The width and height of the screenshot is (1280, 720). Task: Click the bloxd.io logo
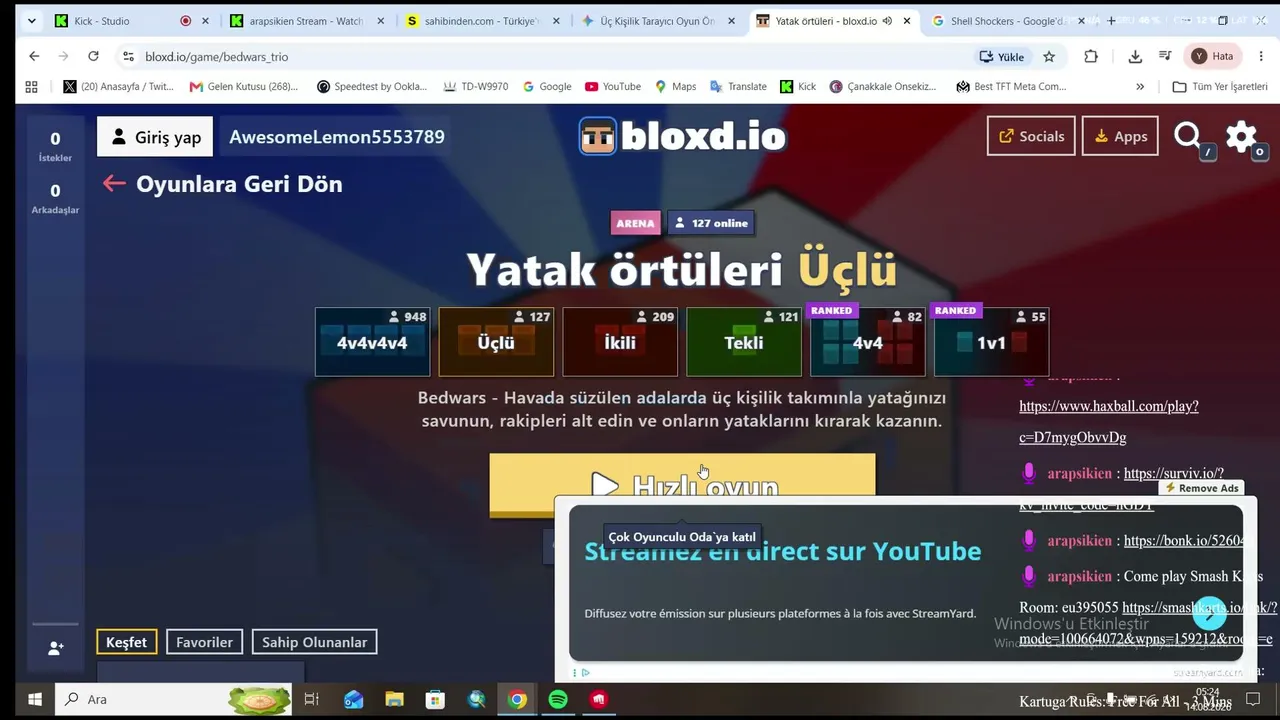tap(683, 136)
